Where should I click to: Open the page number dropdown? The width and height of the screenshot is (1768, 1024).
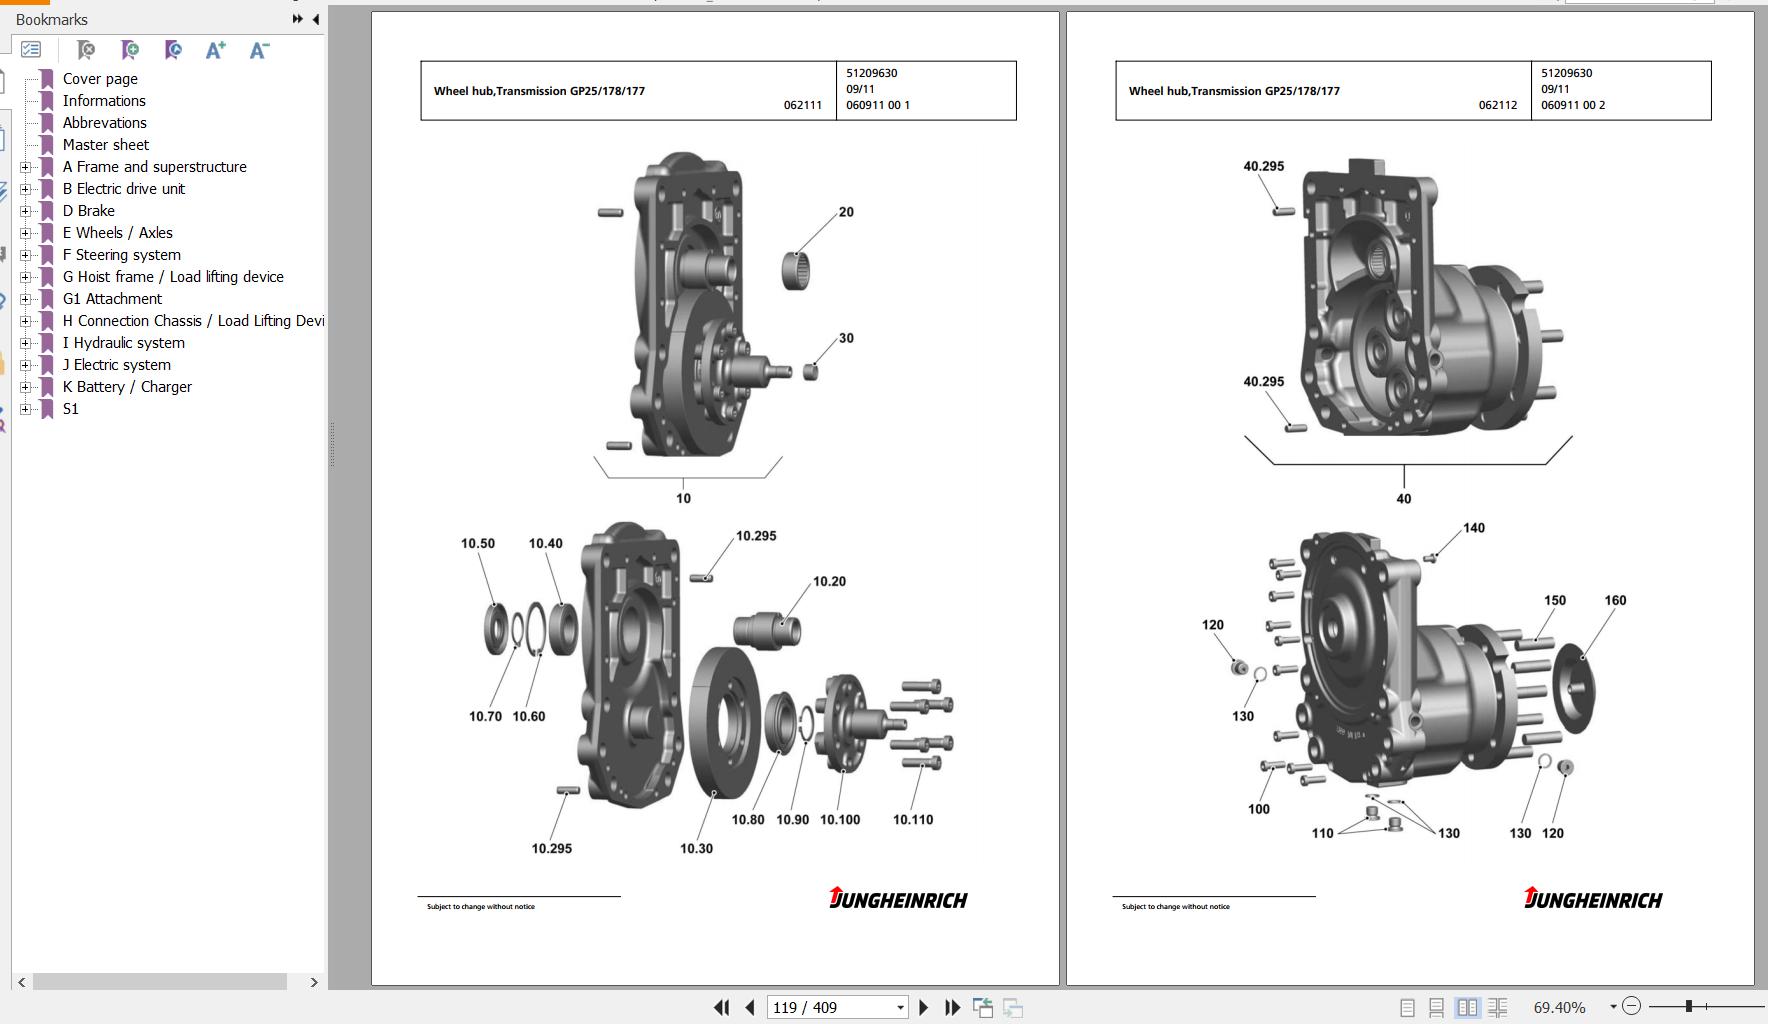pyautogui.click(x=900, y=1008)
